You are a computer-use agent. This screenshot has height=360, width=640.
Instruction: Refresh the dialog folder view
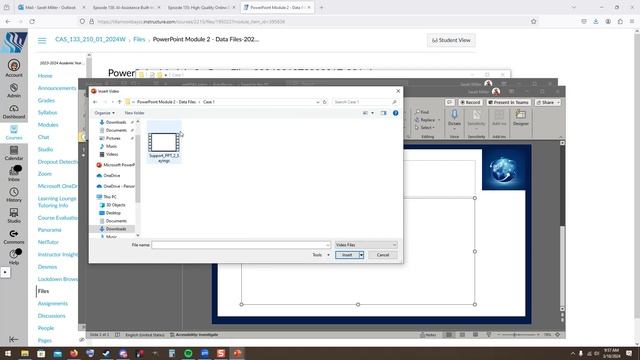[x=325, y=102]
